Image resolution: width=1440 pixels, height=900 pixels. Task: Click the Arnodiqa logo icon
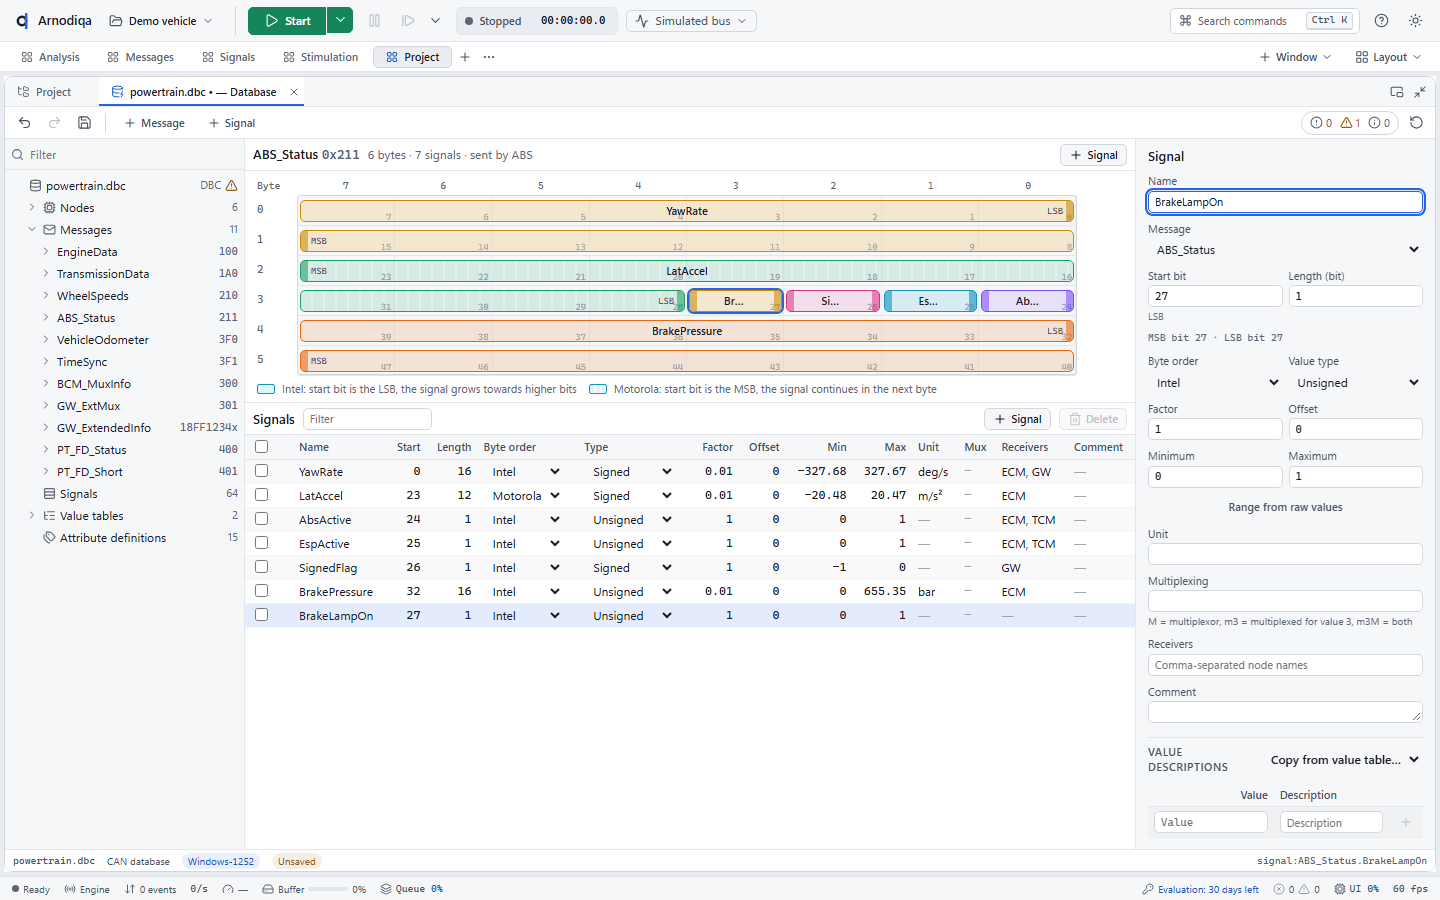coord(22,21)
